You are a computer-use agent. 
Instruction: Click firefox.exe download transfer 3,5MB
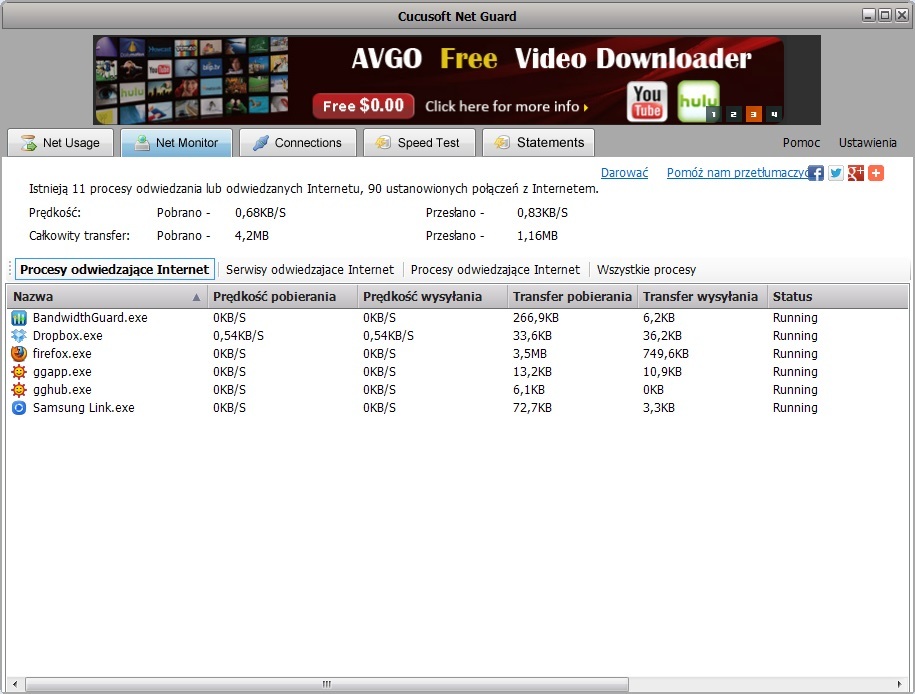pyautogui.click(x=530, y=354)
